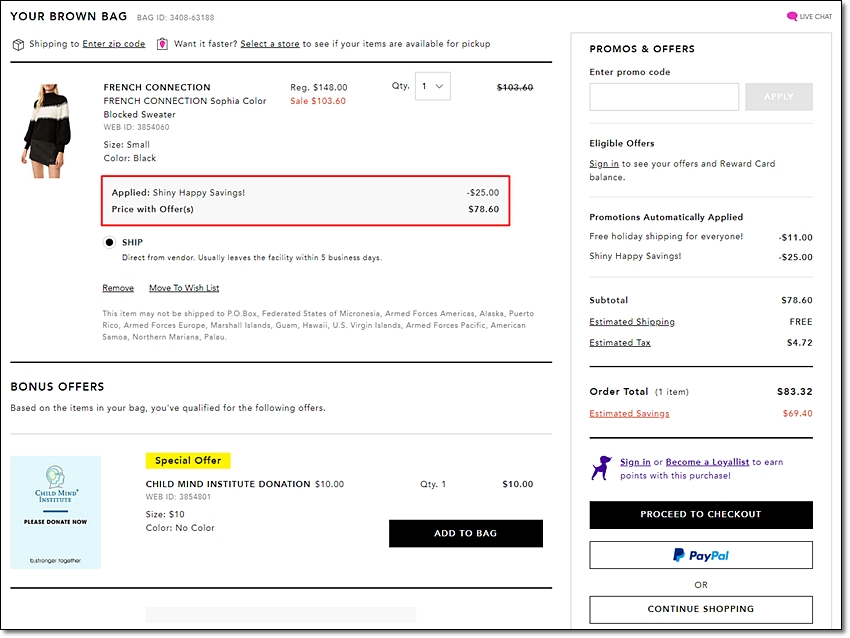The image size is (850, 638).
Task: Click the Enter zip code link
Action: [114, 44]
